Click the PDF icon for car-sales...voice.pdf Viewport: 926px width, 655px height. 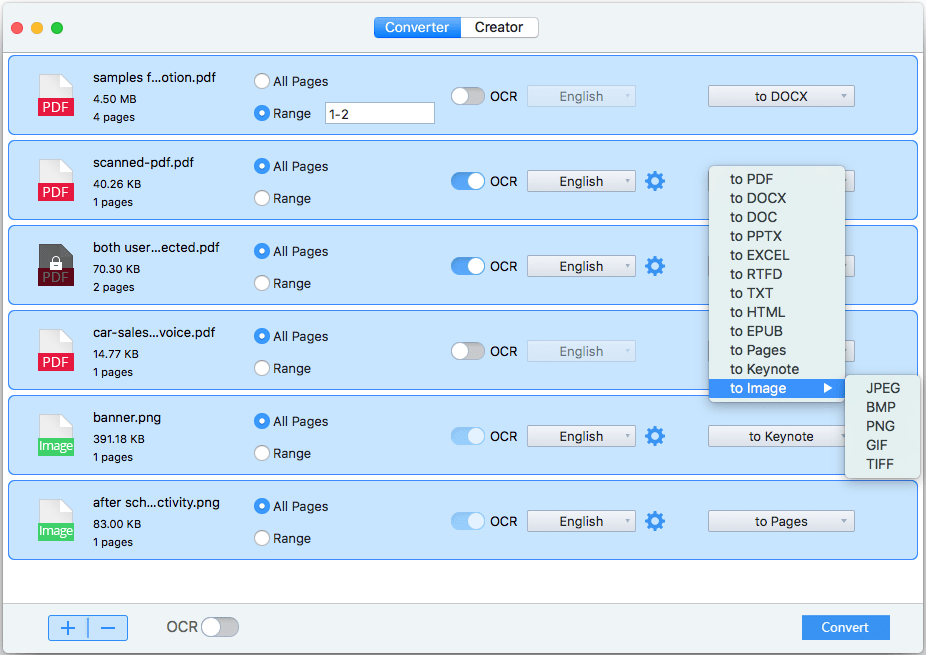(x=55, y=350)
